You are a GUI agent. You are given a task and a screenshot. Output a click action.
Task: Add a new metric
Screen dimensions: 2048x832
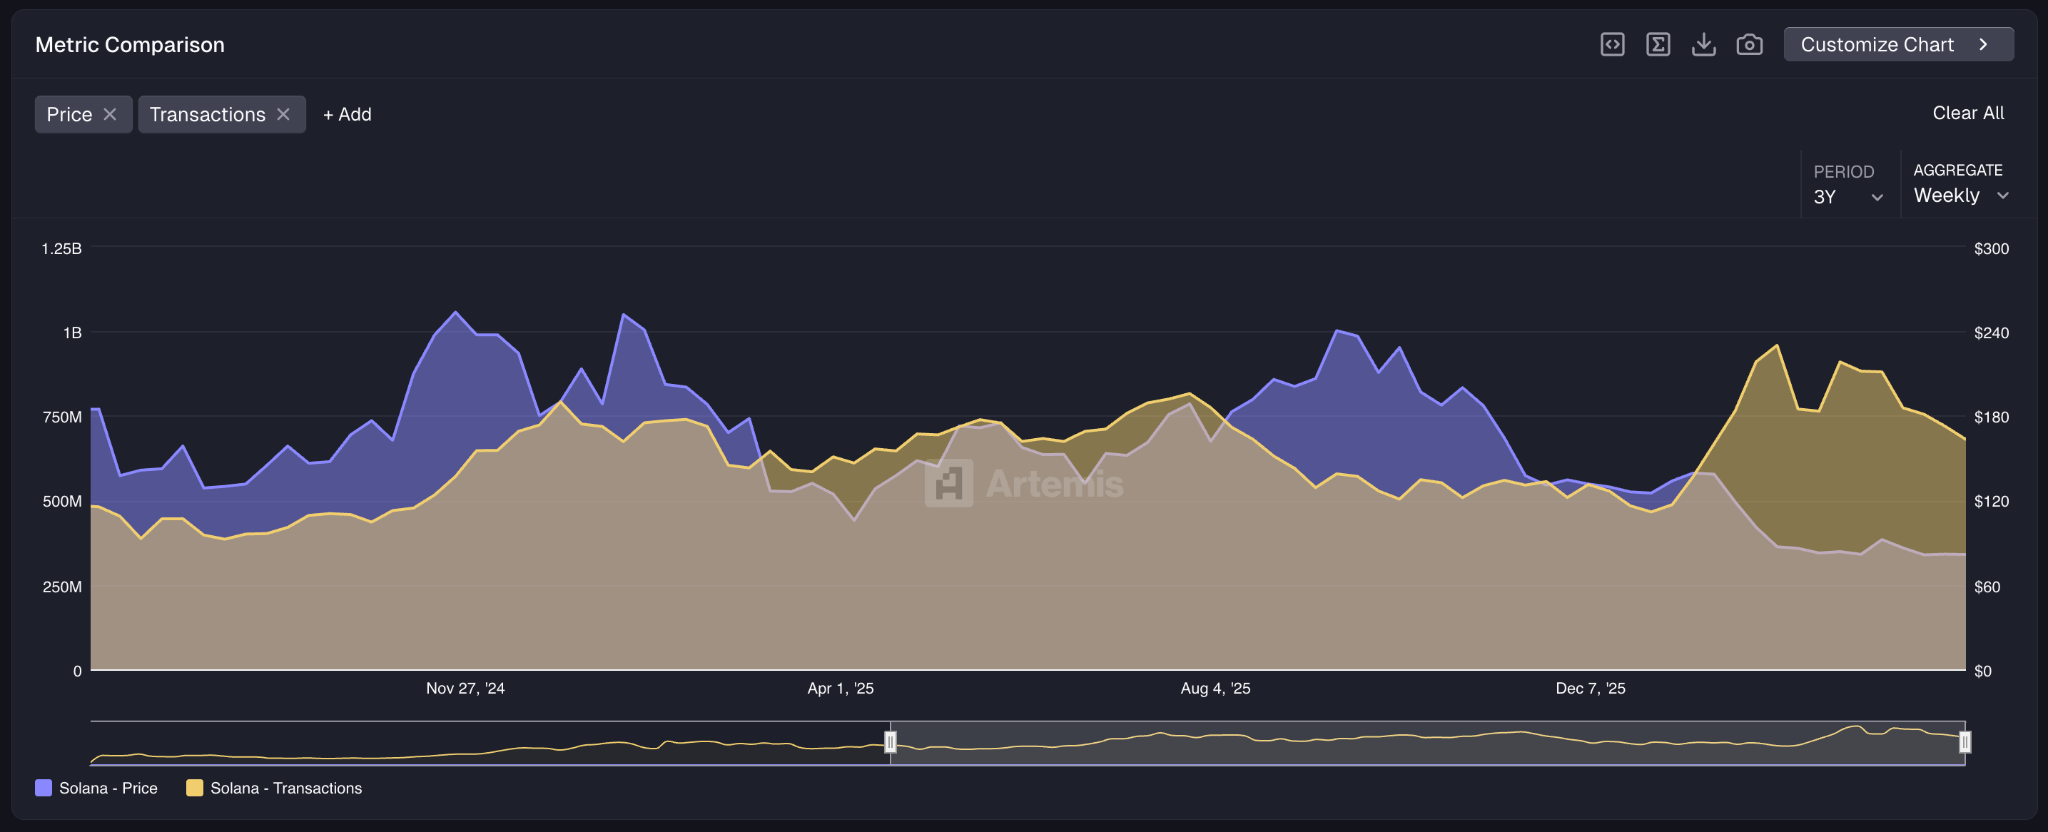coord(347,114)
